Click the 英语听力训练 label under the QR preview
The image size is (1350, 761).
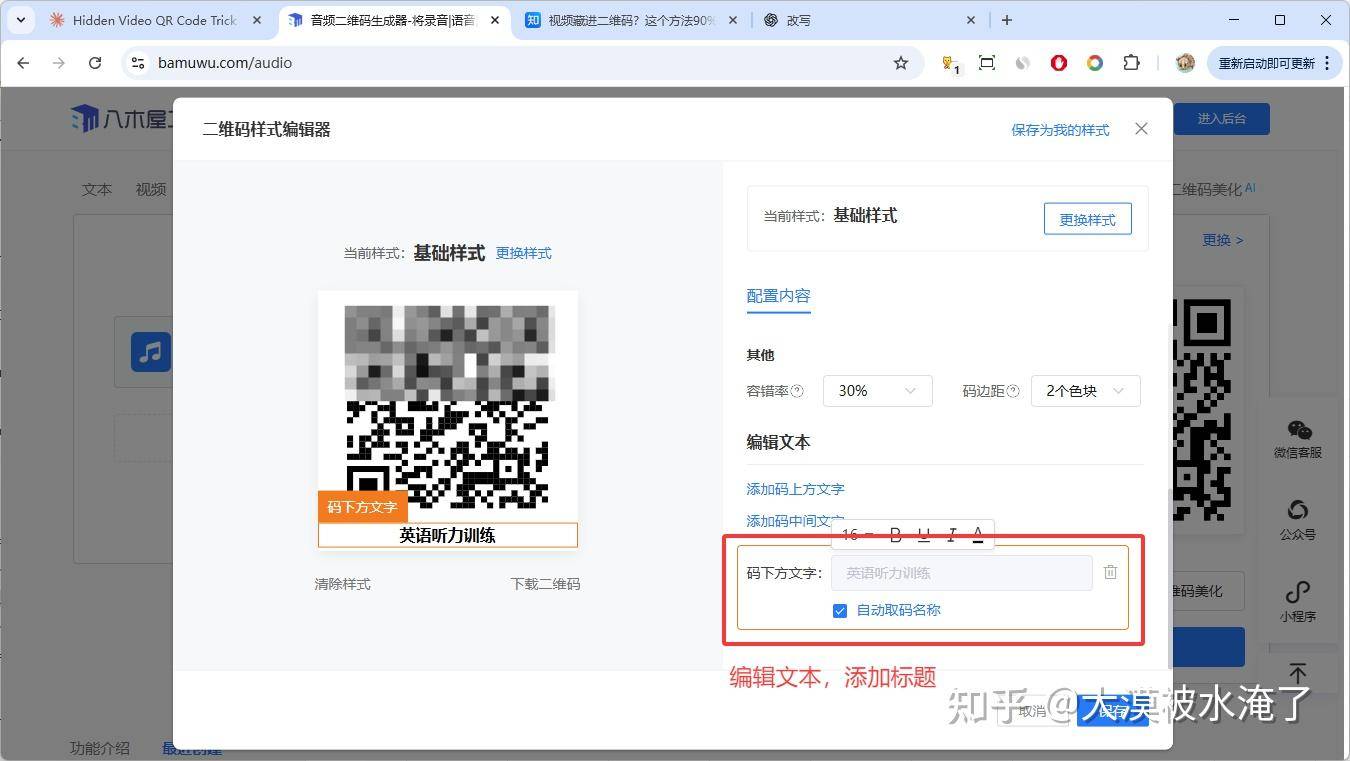pyautogui.click(x=448, y=535)
